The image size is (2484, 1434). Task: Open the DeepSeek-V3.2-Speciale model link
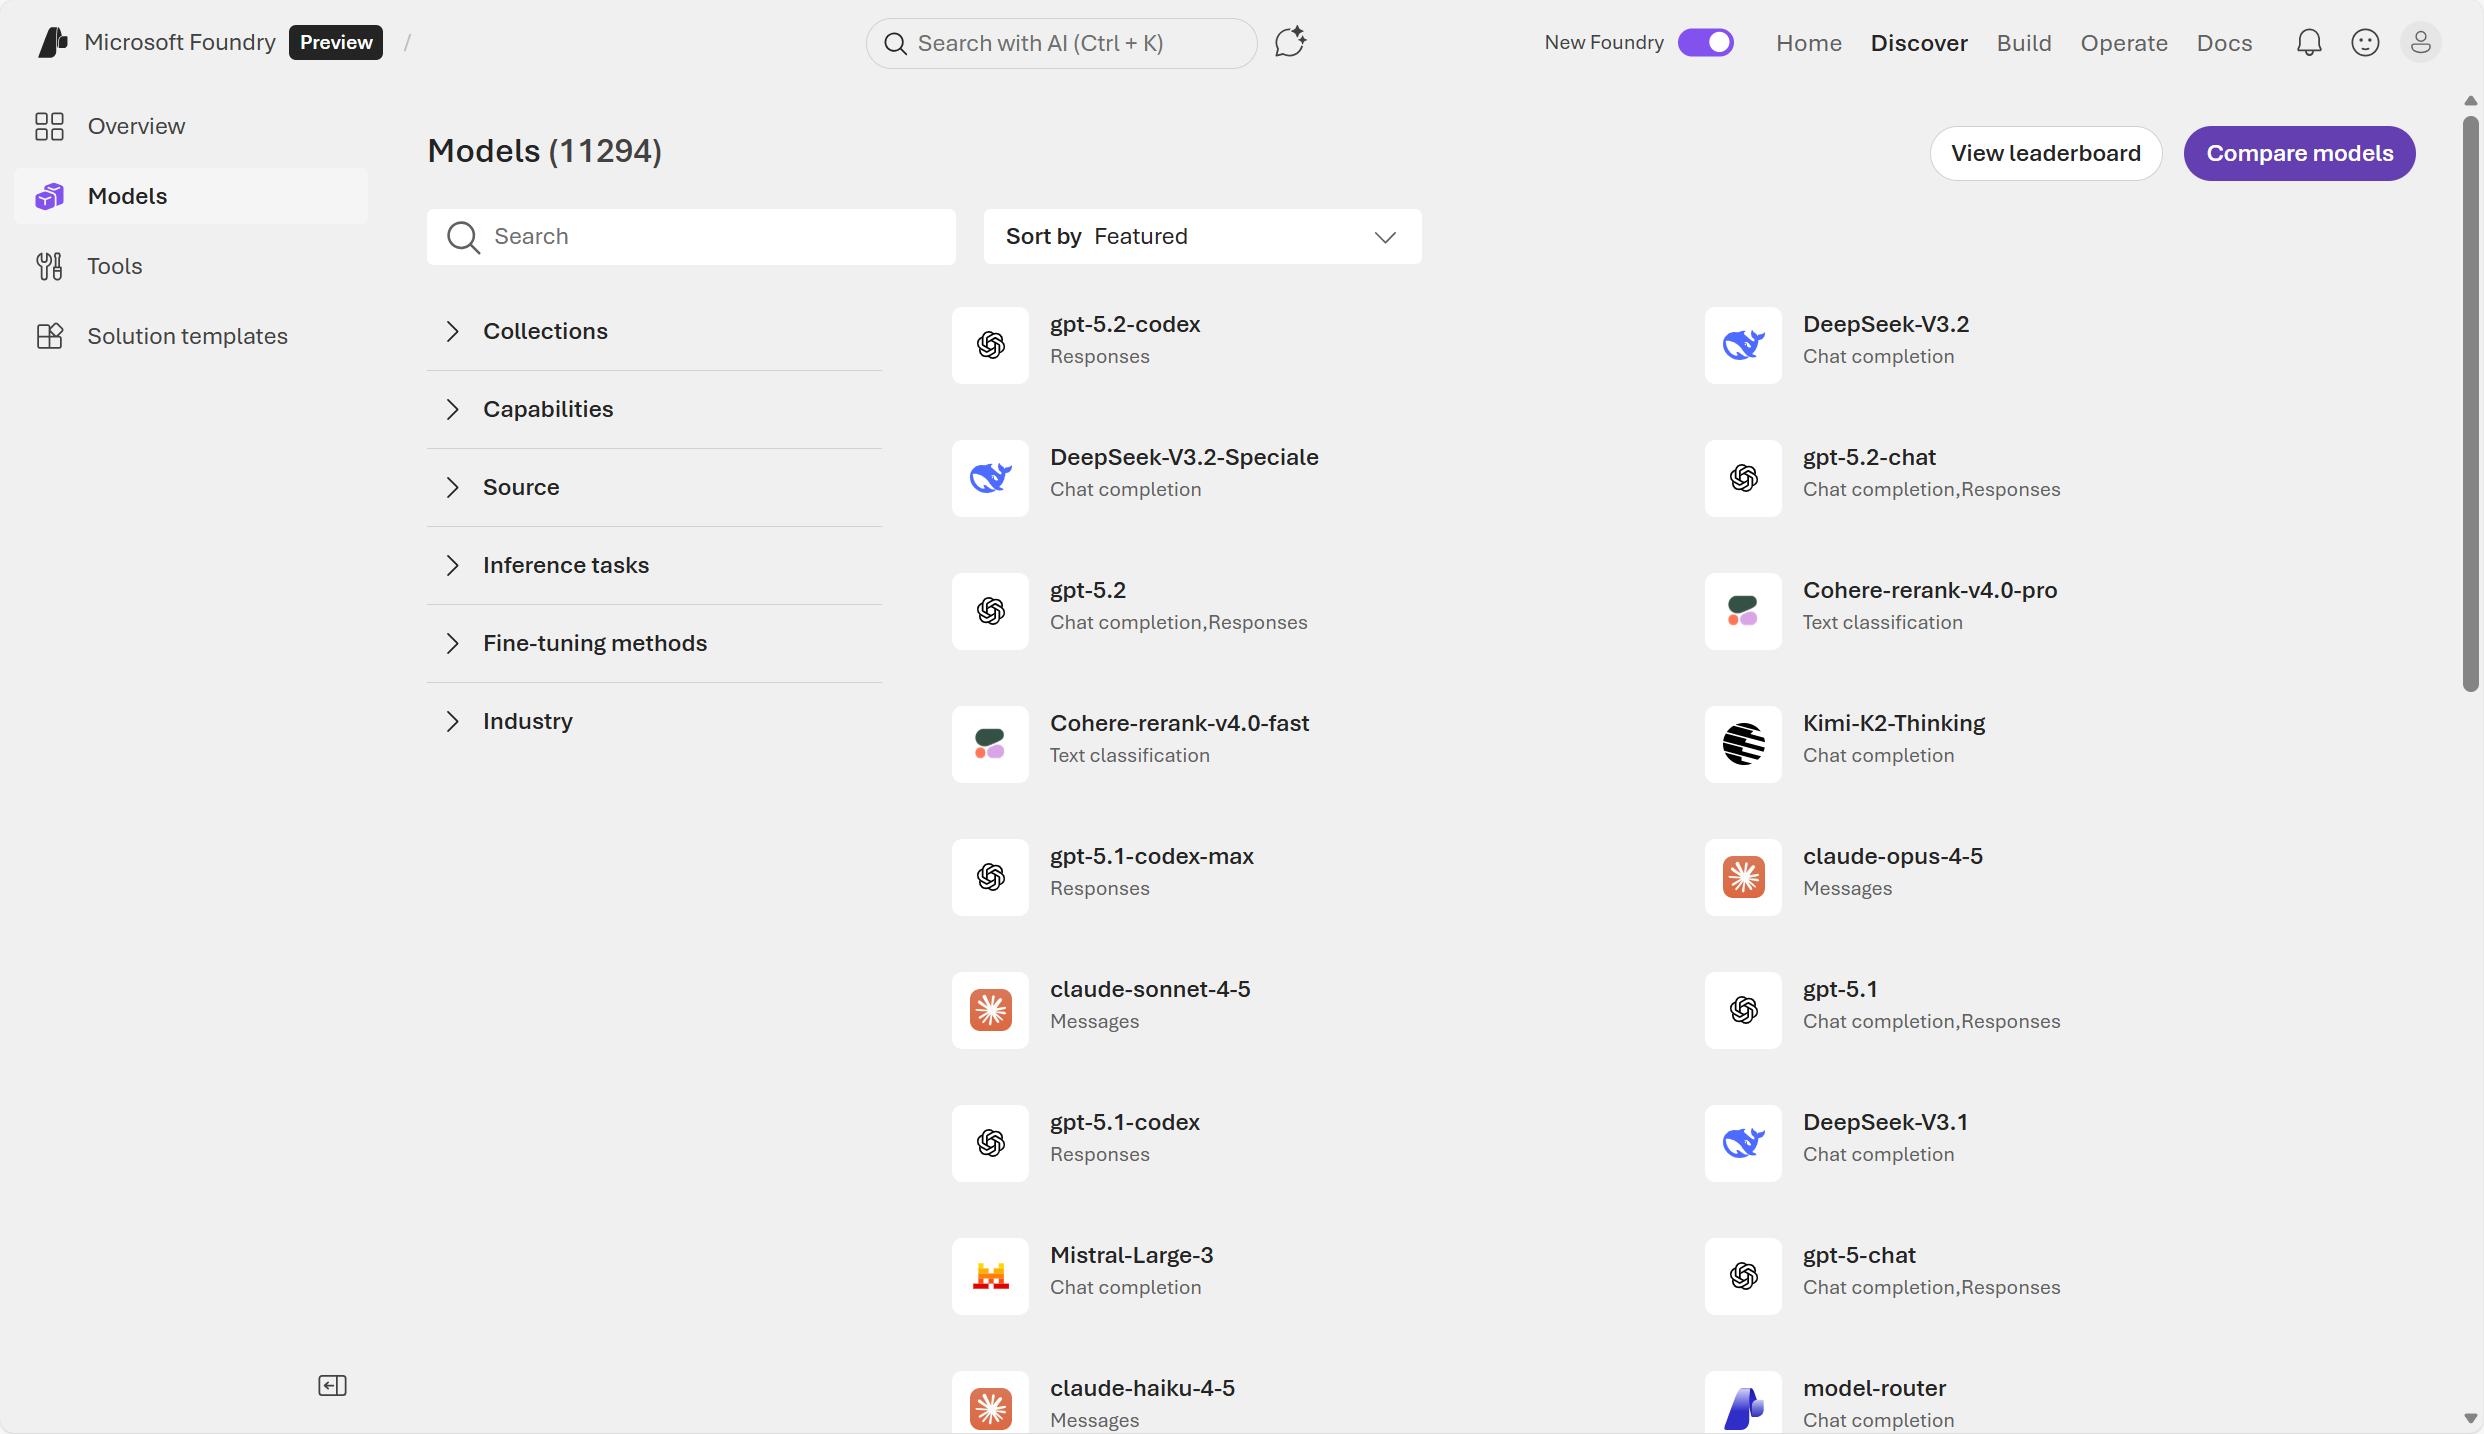pos(1184,457)
